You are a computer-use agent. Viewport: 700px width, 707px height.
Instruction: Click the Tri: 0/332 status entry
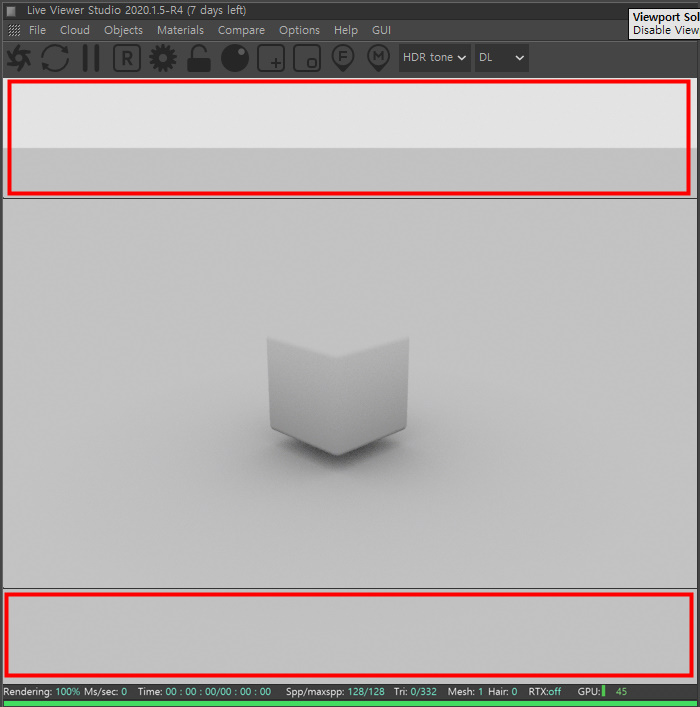click(415, 691)
